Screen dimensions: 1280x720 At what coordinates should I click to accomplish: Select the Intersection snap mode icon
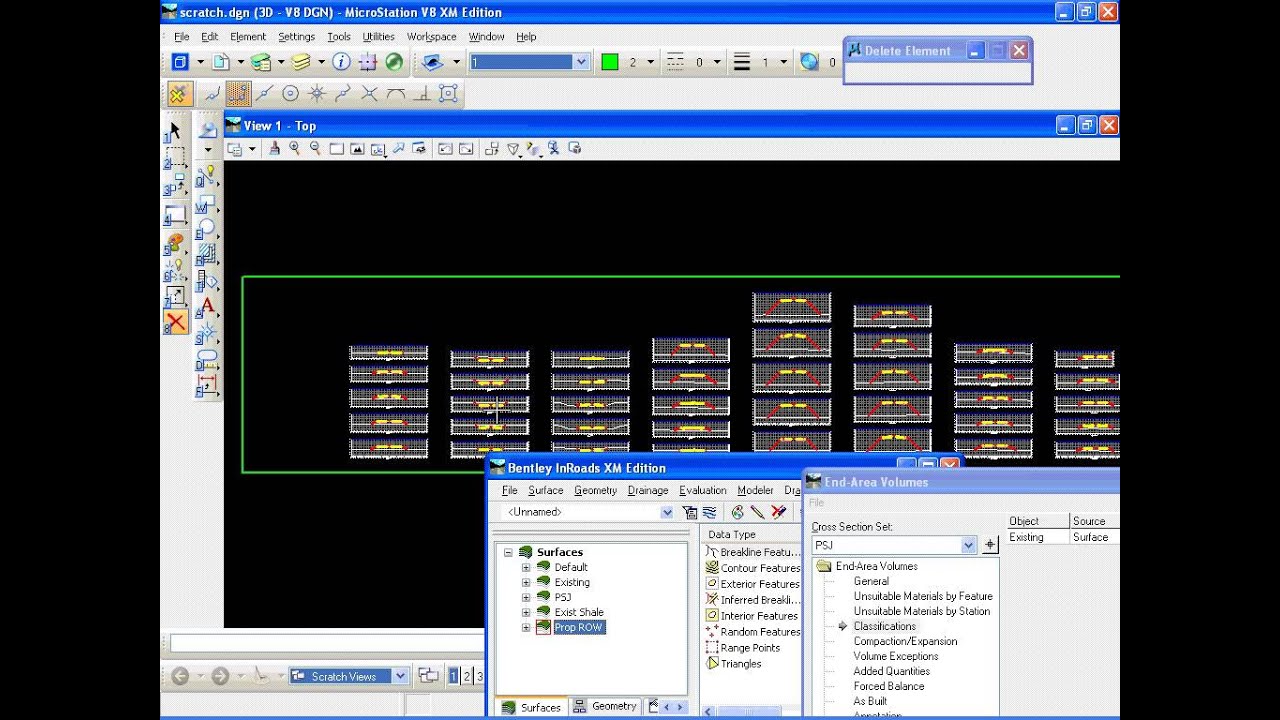369,94
